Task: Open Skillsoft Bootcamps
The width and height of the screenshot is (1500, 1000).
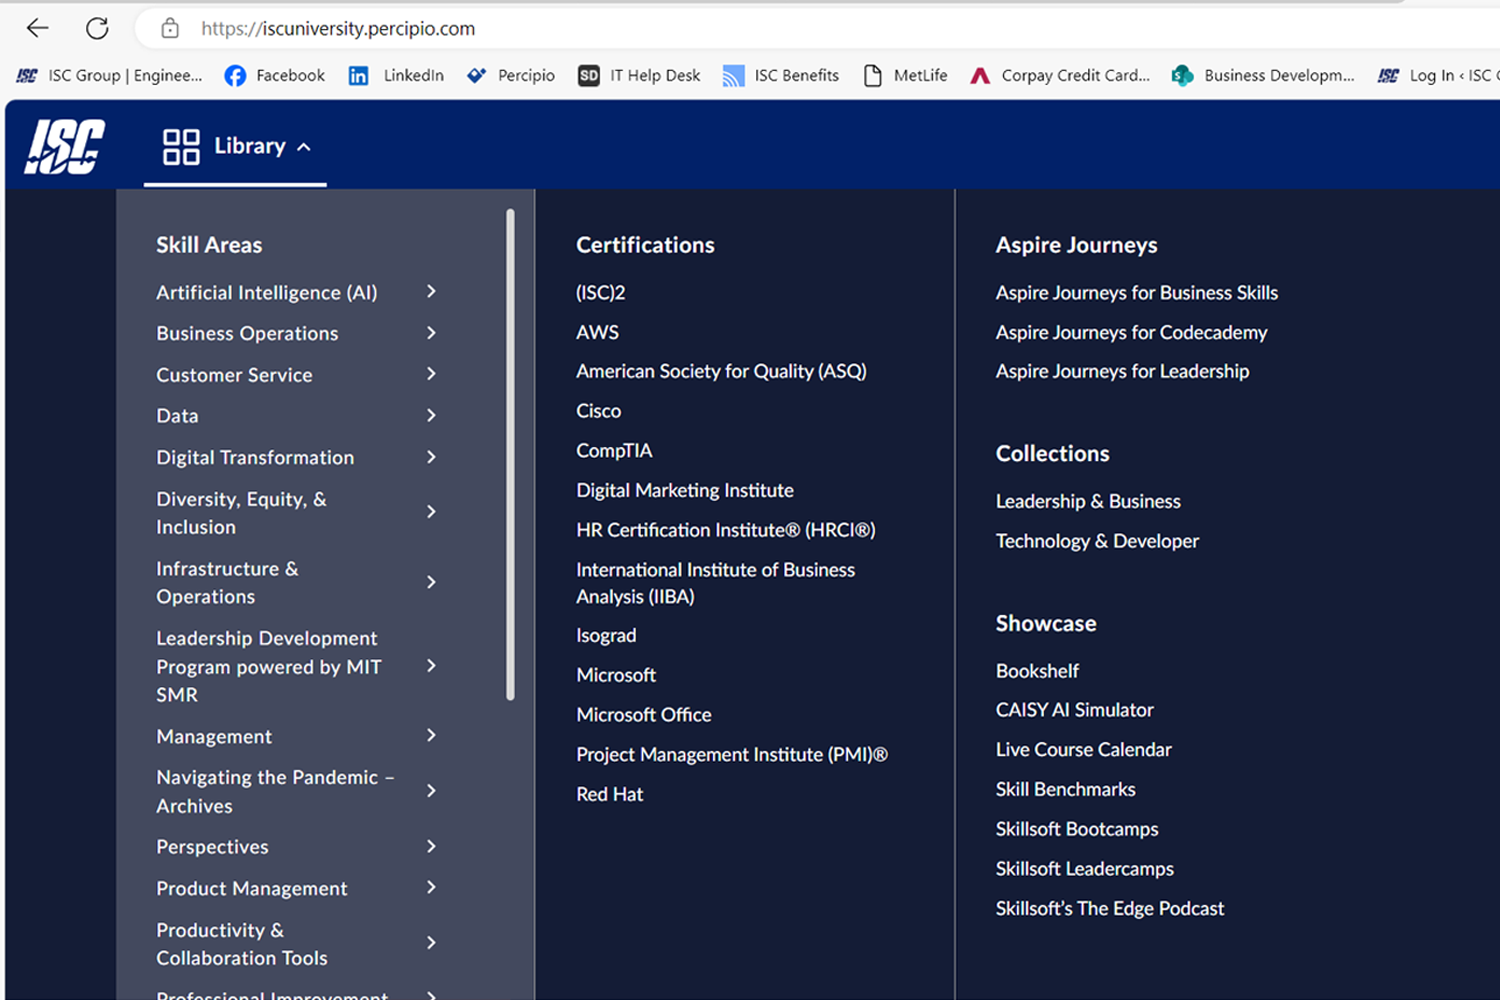Action: click(x=1077, y=829)
